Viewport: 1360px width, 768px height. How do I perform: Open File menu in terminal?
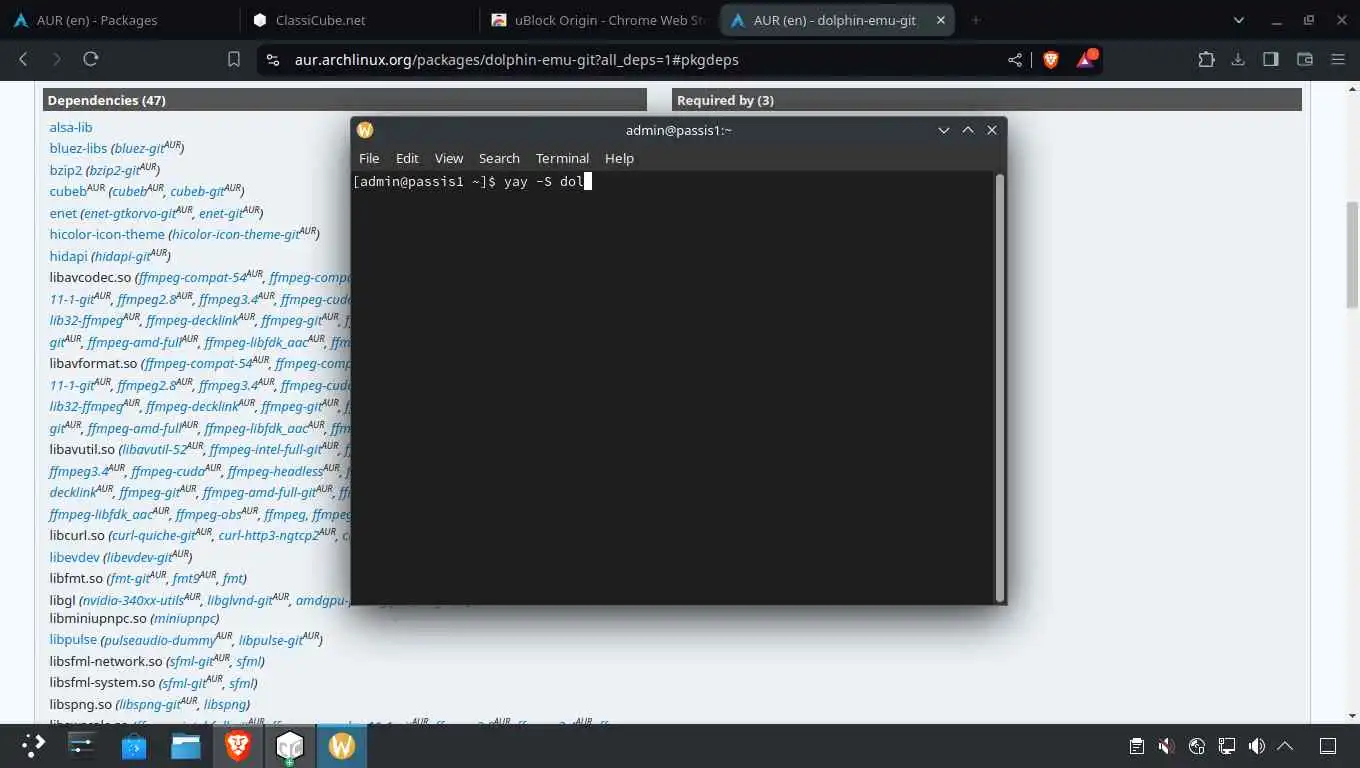369,158
